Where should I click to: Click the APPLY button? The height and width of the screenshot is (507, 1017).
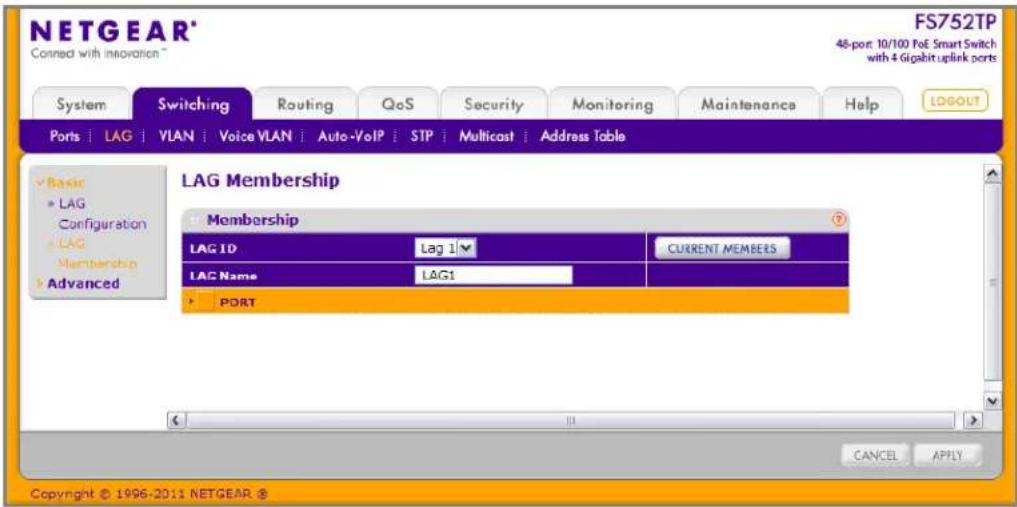point(947,455)
